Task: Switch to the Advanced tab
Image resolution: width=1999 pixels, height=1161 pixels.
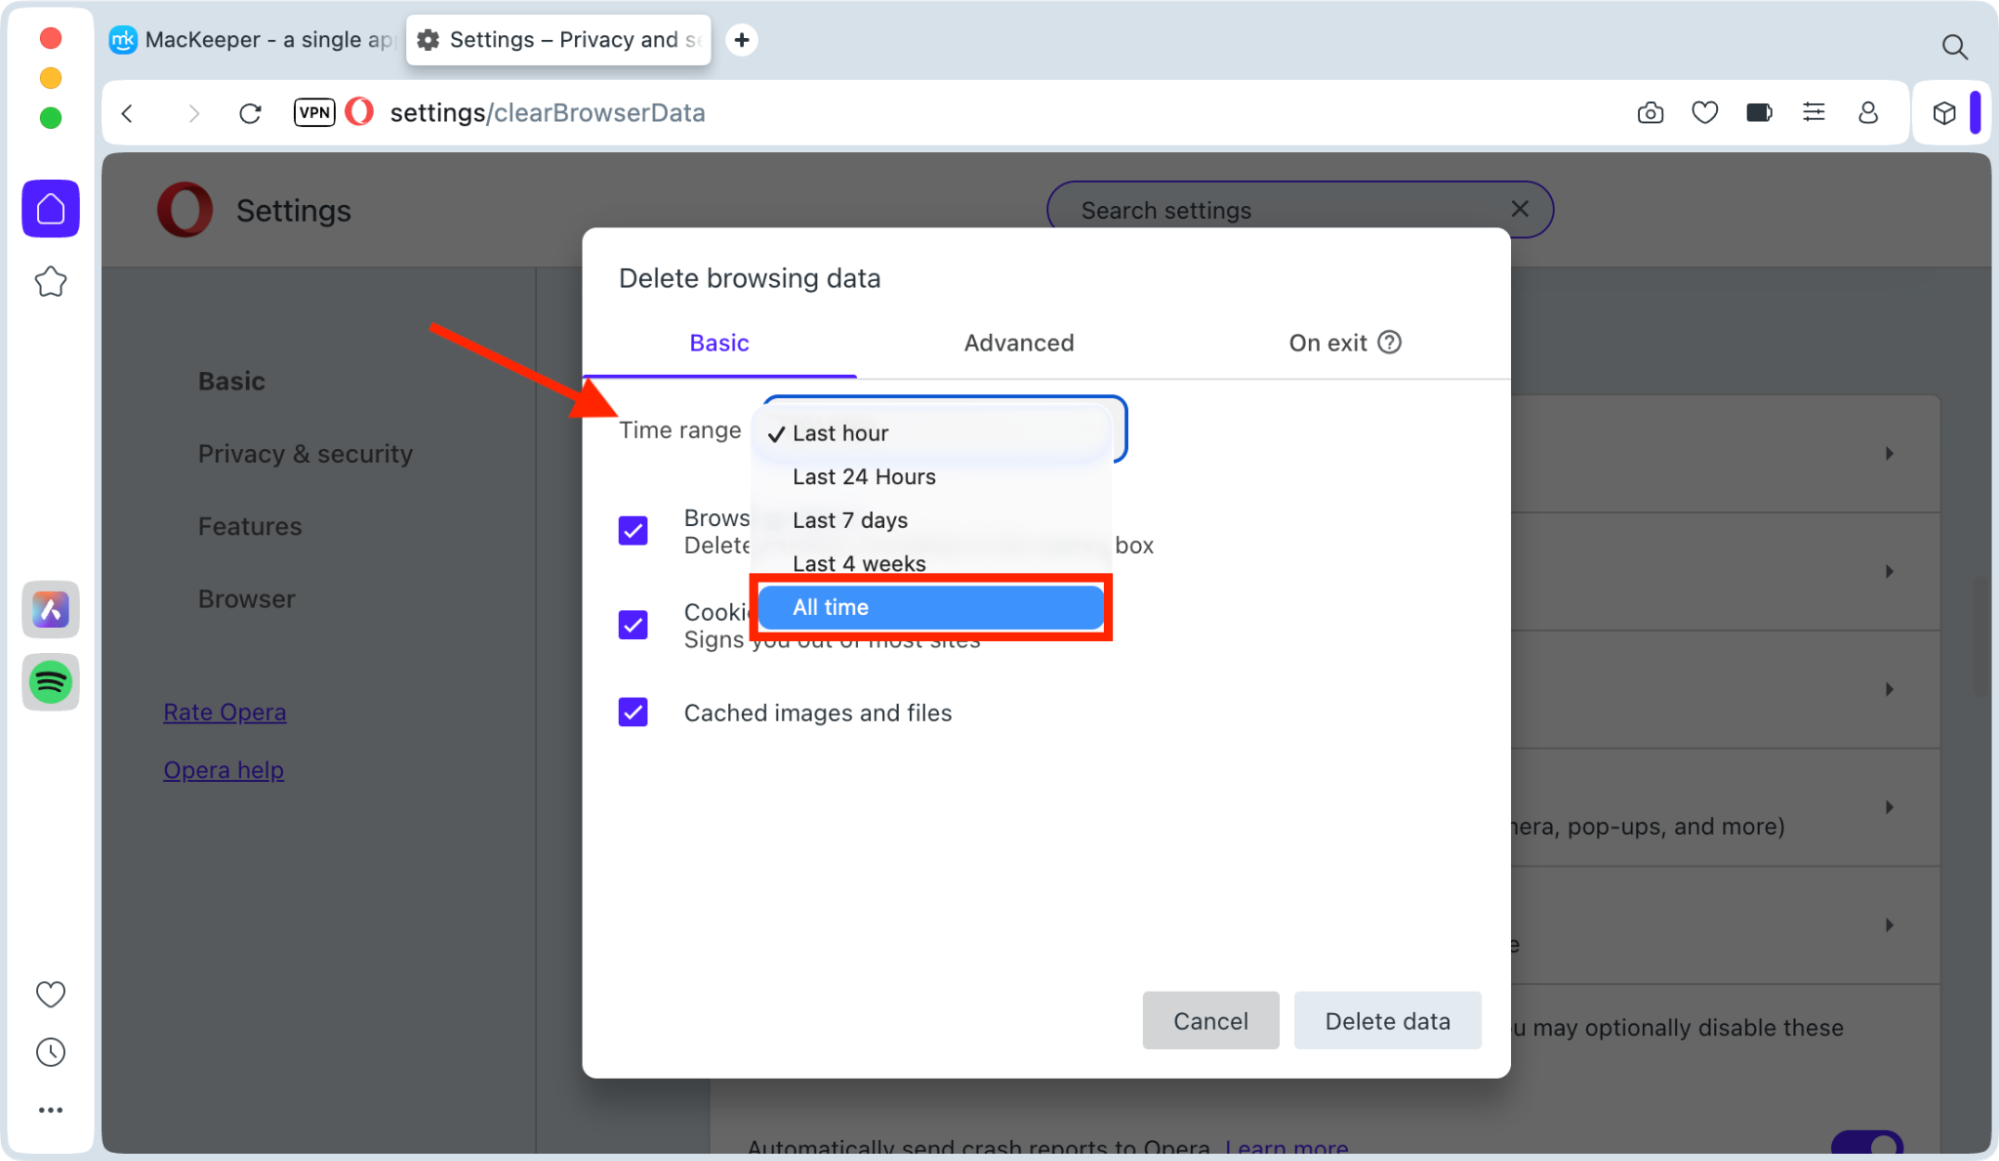Action: [1018, 342]
